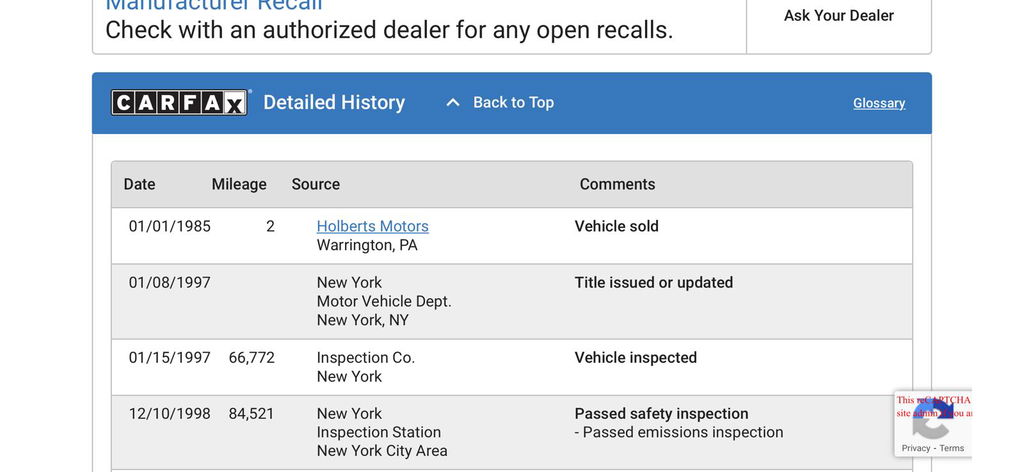Click the CARFAX logo in the header

[179, 102]
